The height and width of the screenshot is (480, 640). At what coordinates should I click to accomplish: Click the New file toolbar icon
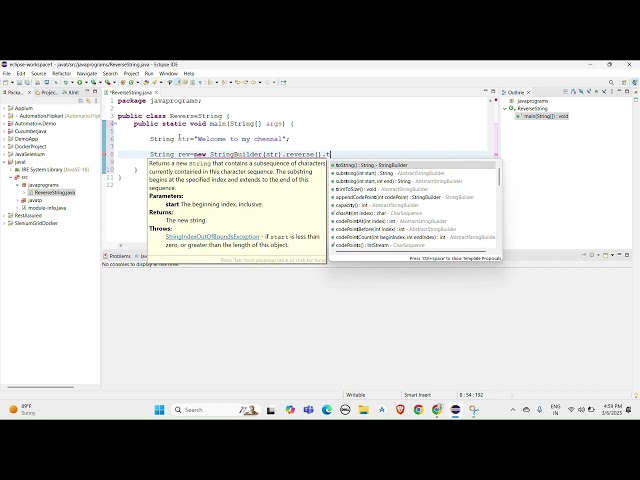pos(6,82)
